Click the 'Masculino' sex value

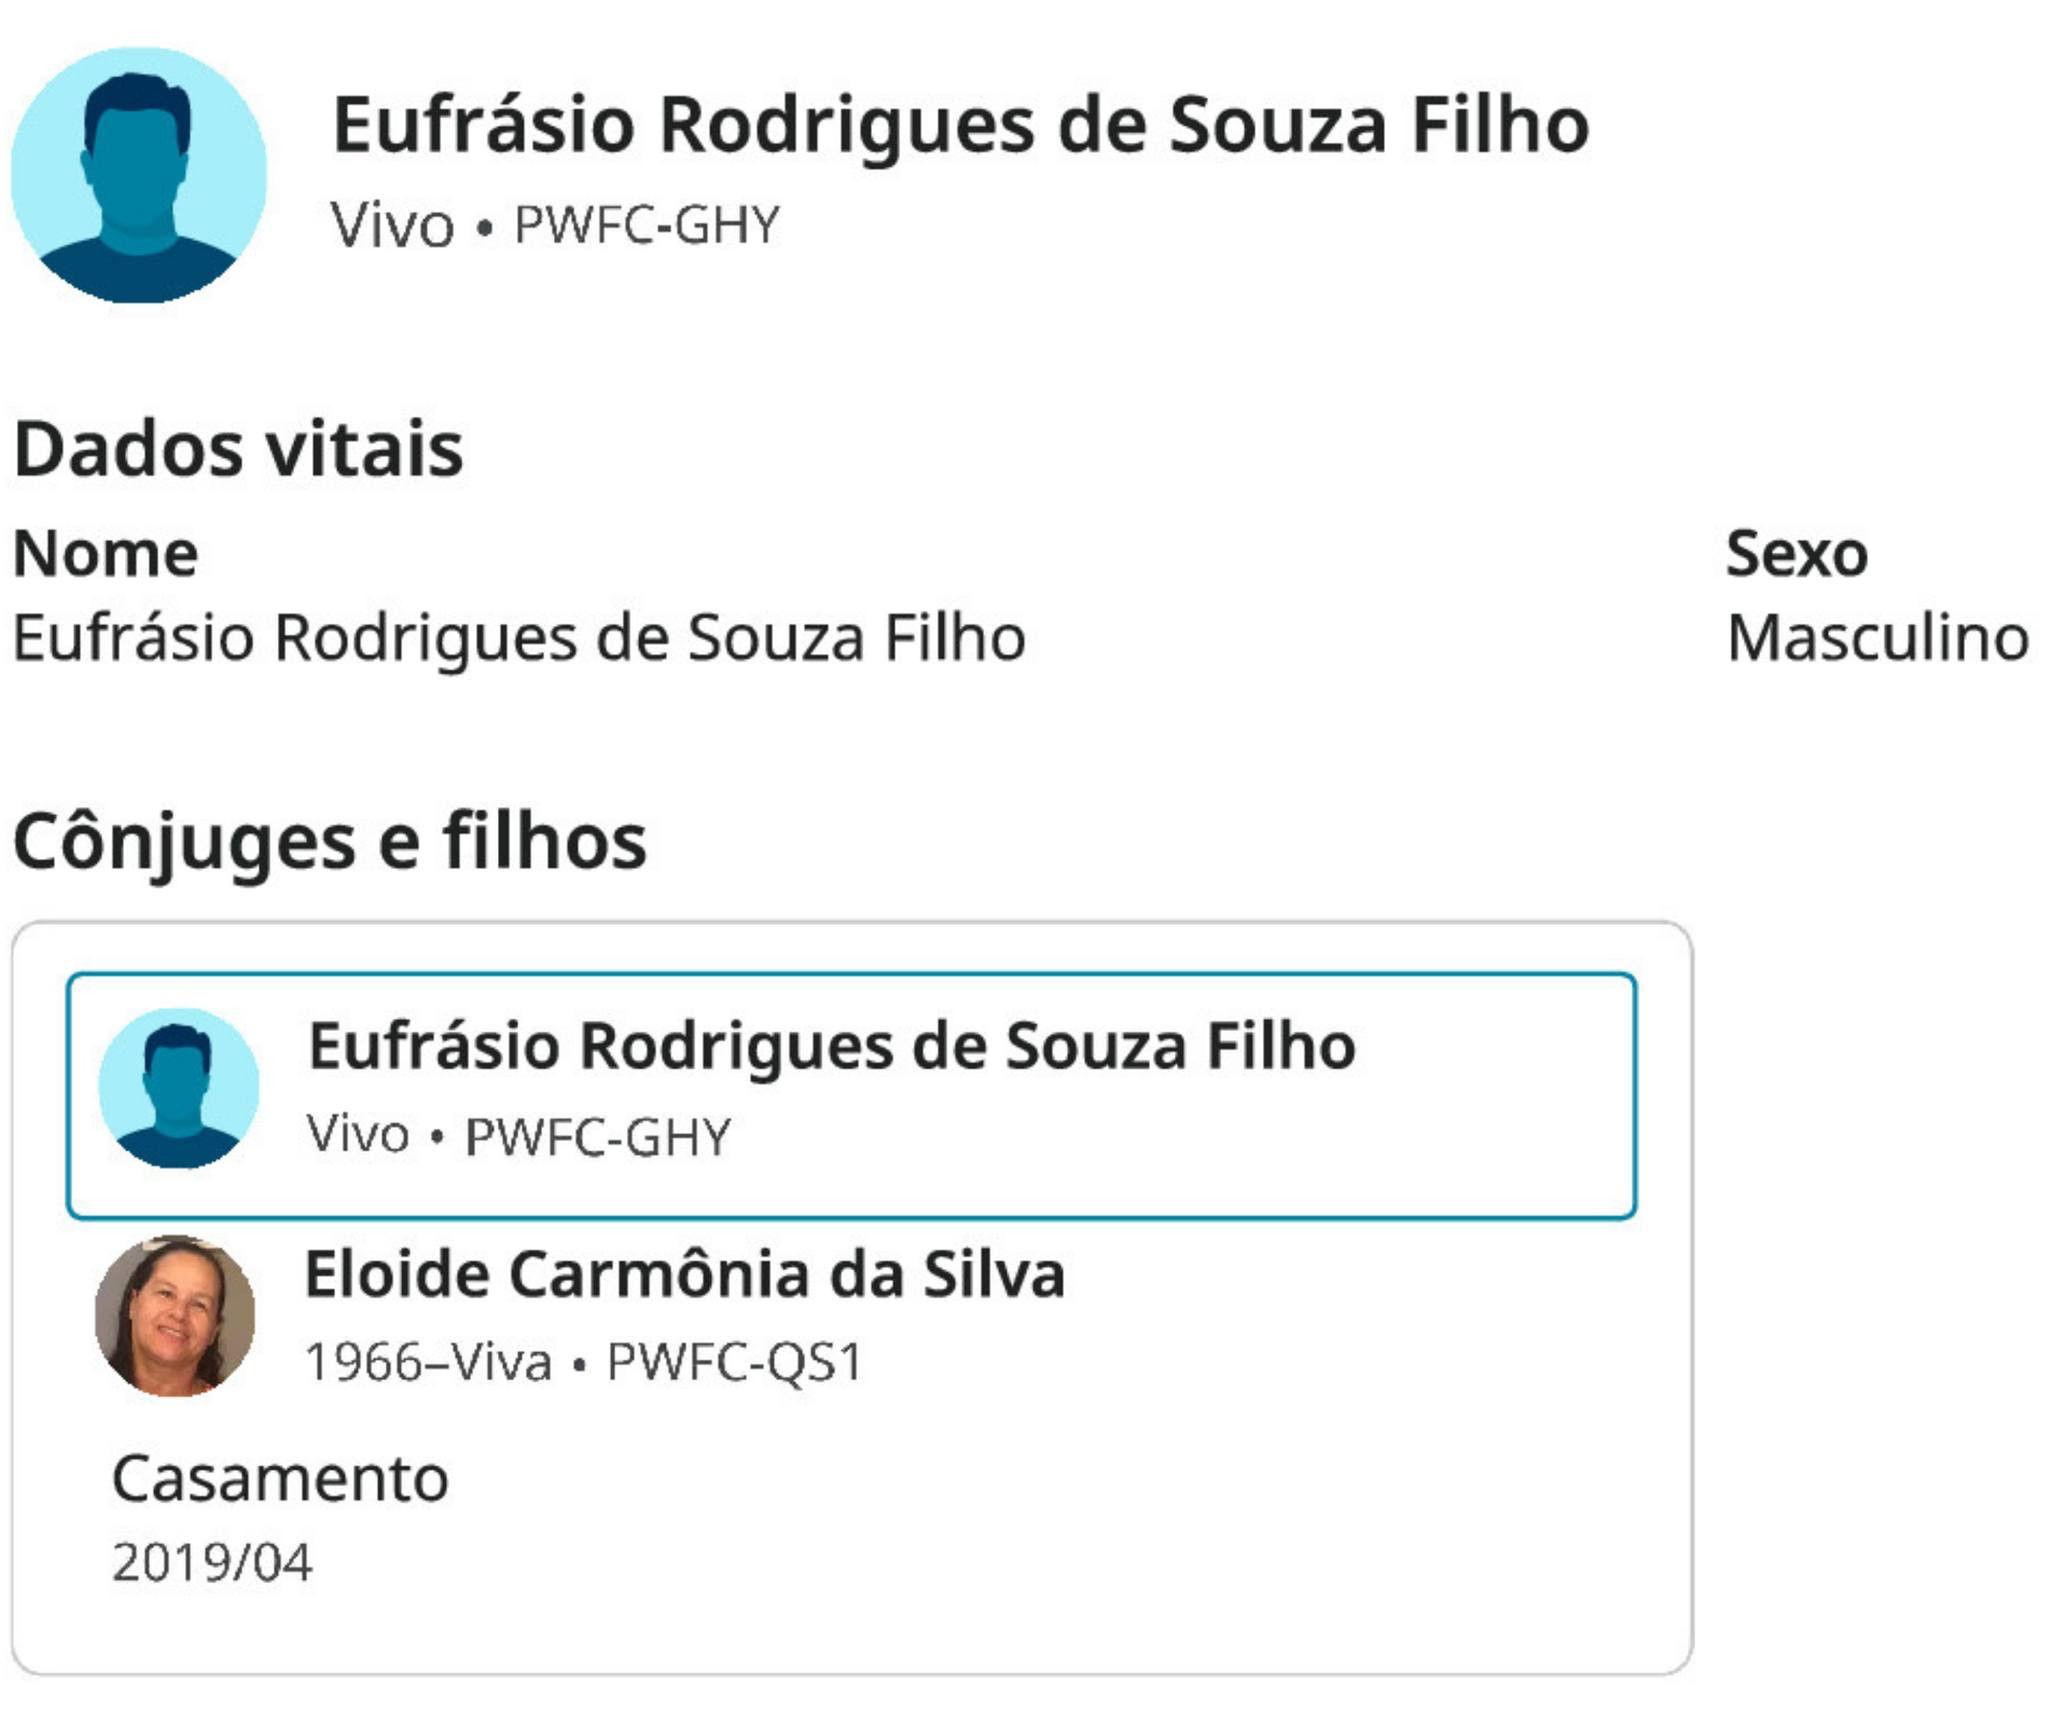point(1877,638)
